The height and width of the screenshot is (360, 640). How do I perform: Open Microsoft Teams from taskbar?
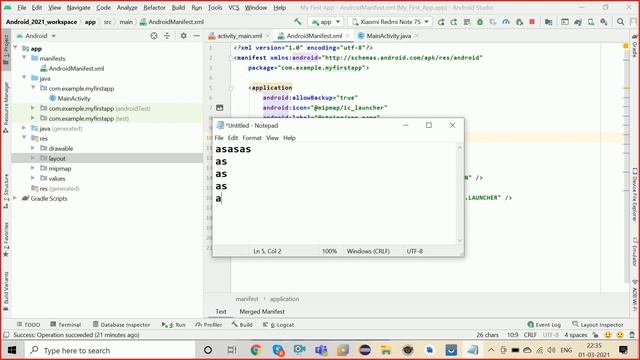[321, 350]
